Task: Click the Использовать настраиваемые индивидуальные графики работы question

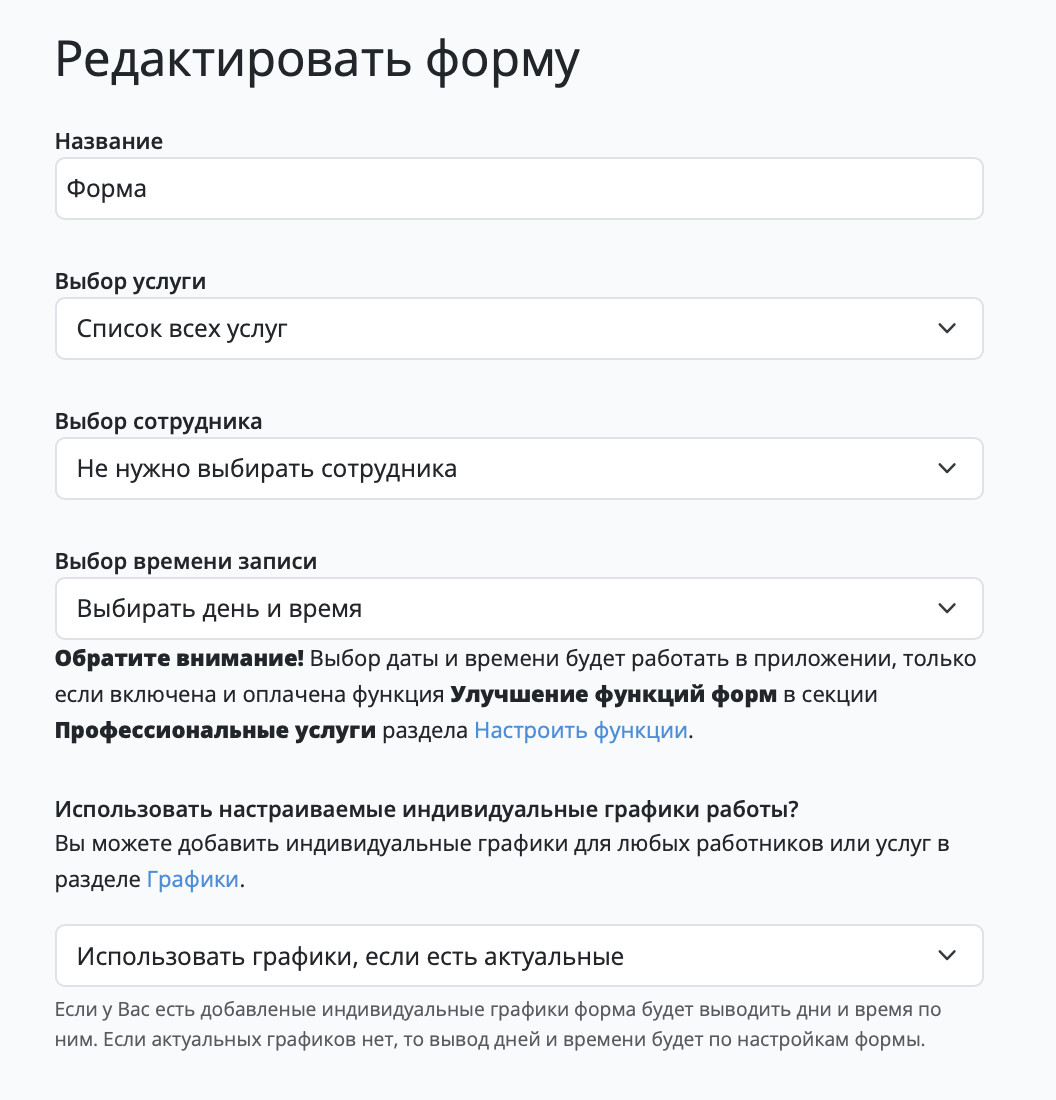Action: tap(427, 809)
